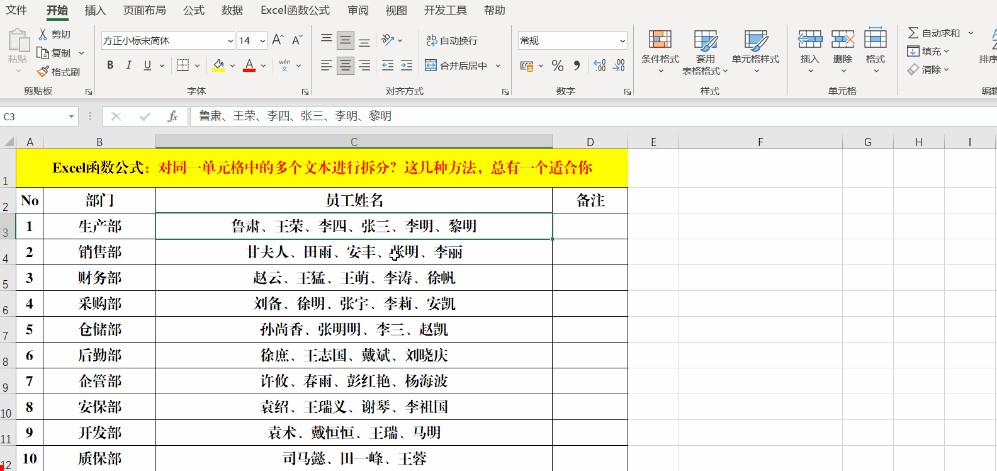Click the Format Painter (格式刷) brush icon
Image resolution: width=997 pixels, height=471 pixels.
[43, 71]
